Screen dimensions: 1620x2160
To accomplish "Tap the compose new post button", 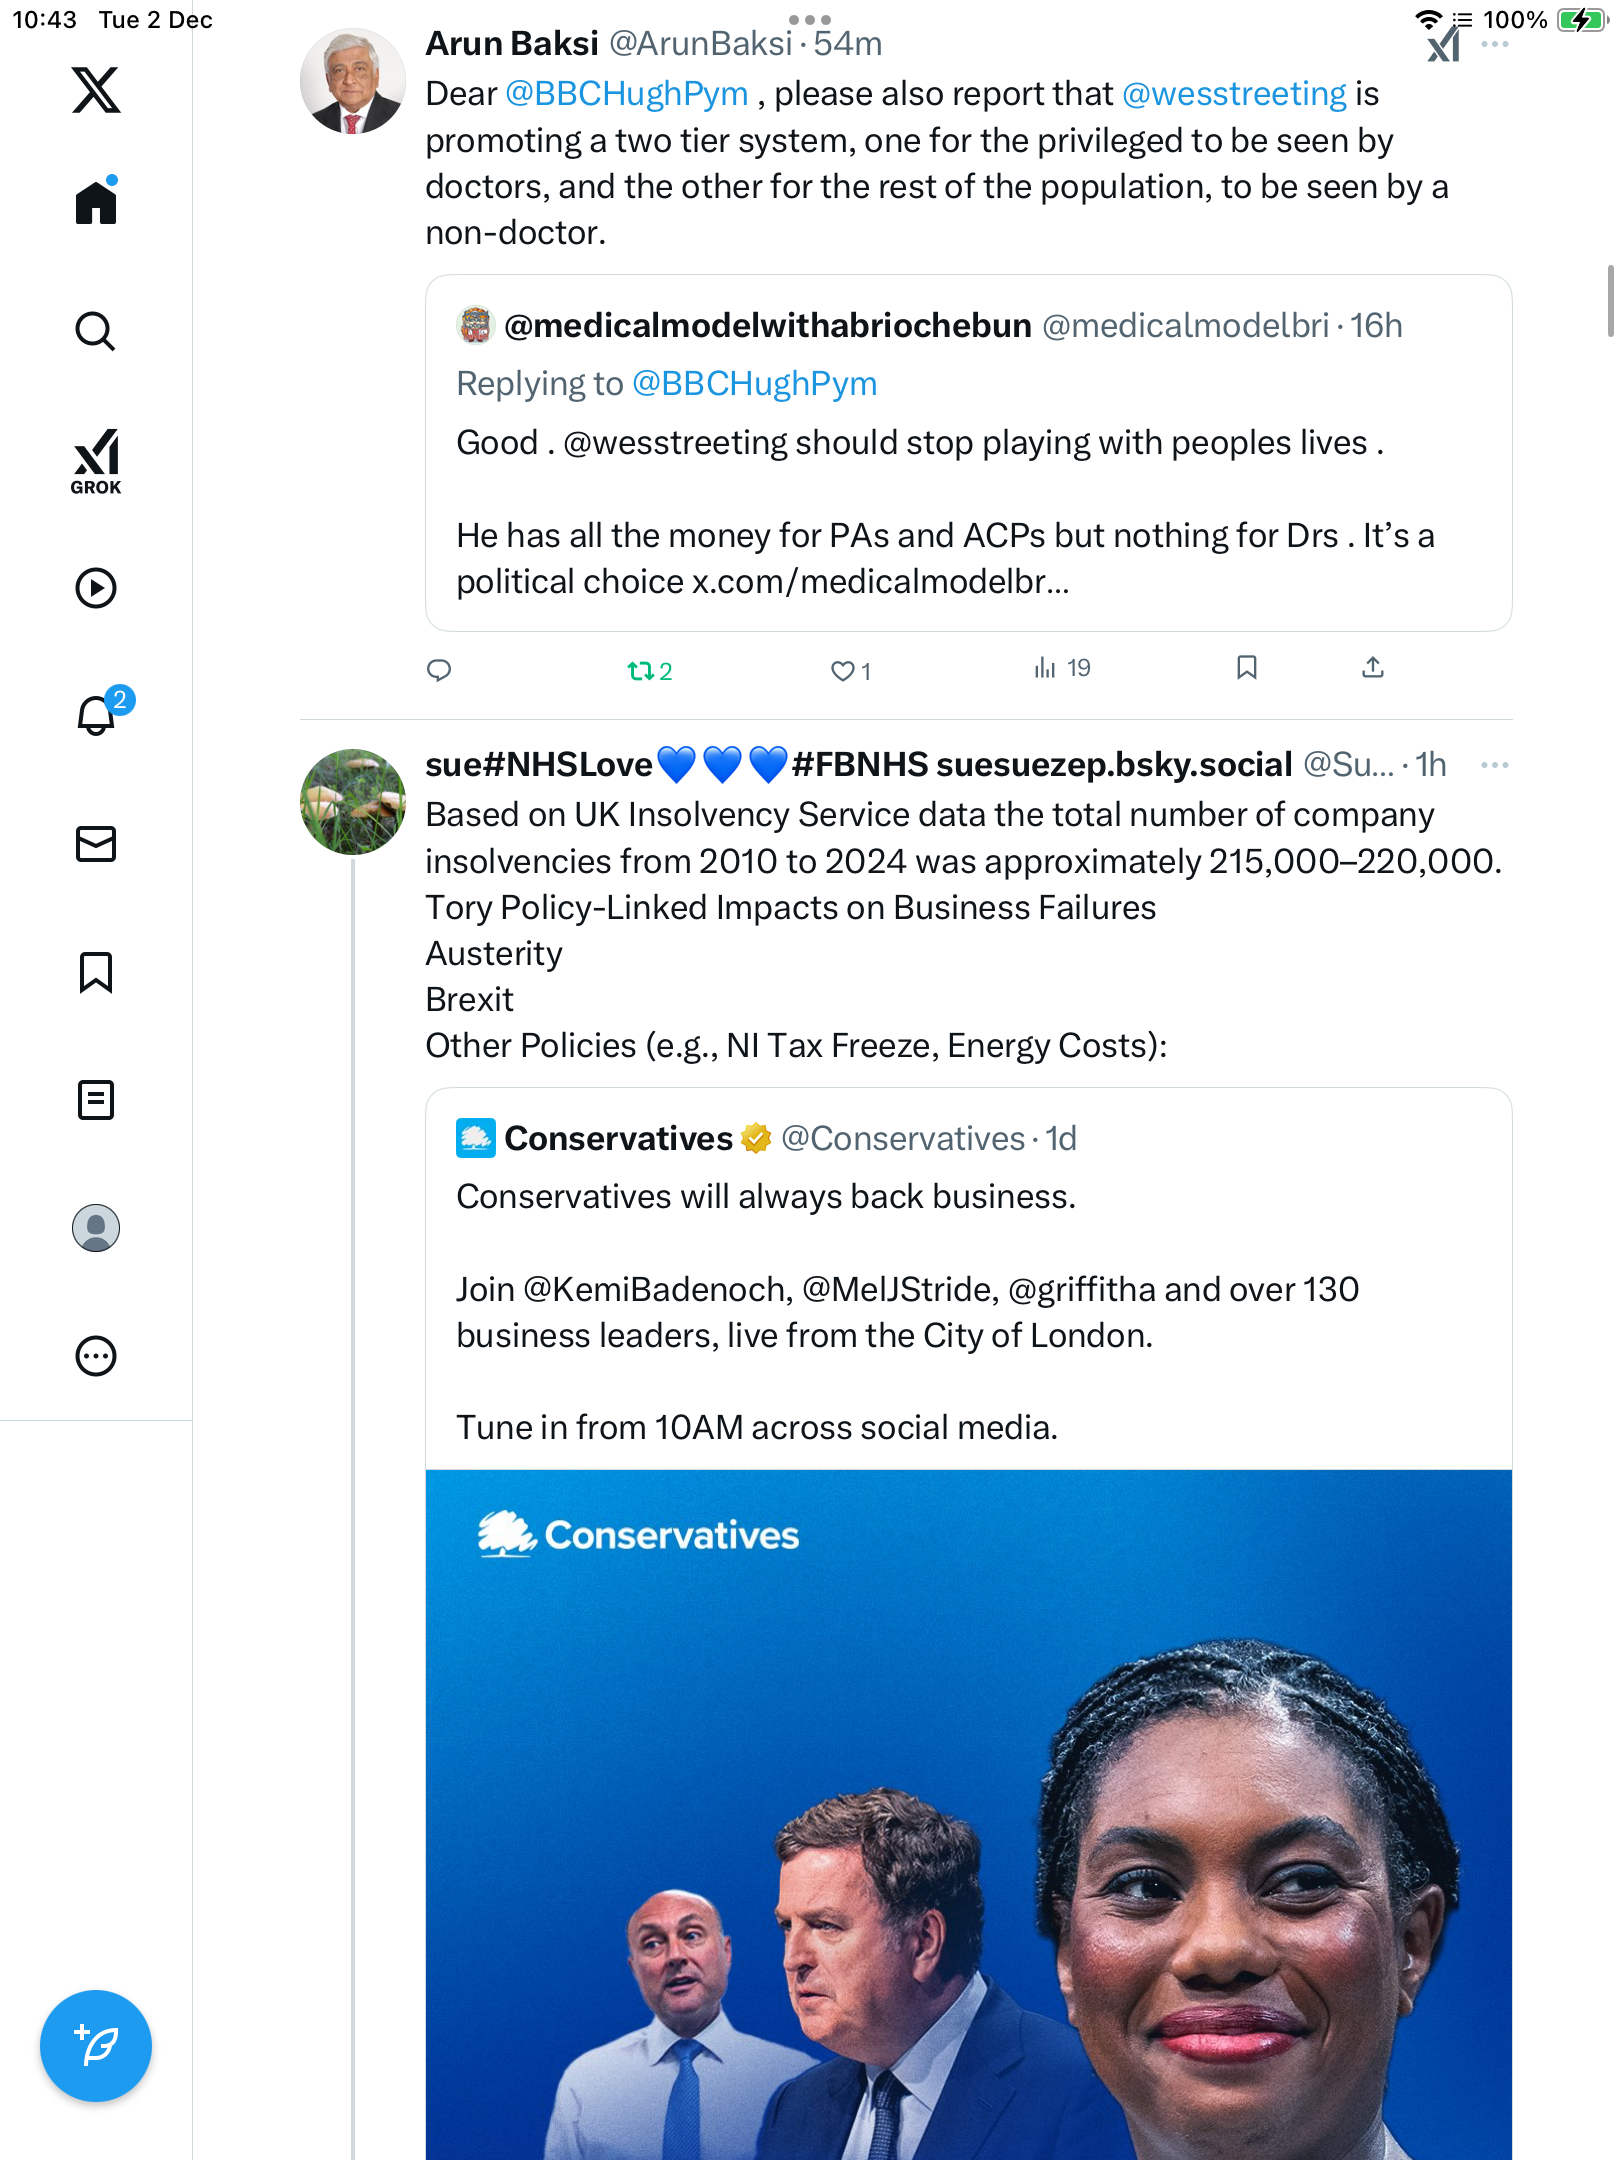I will pyautogui.click(x=96, y=2046).
